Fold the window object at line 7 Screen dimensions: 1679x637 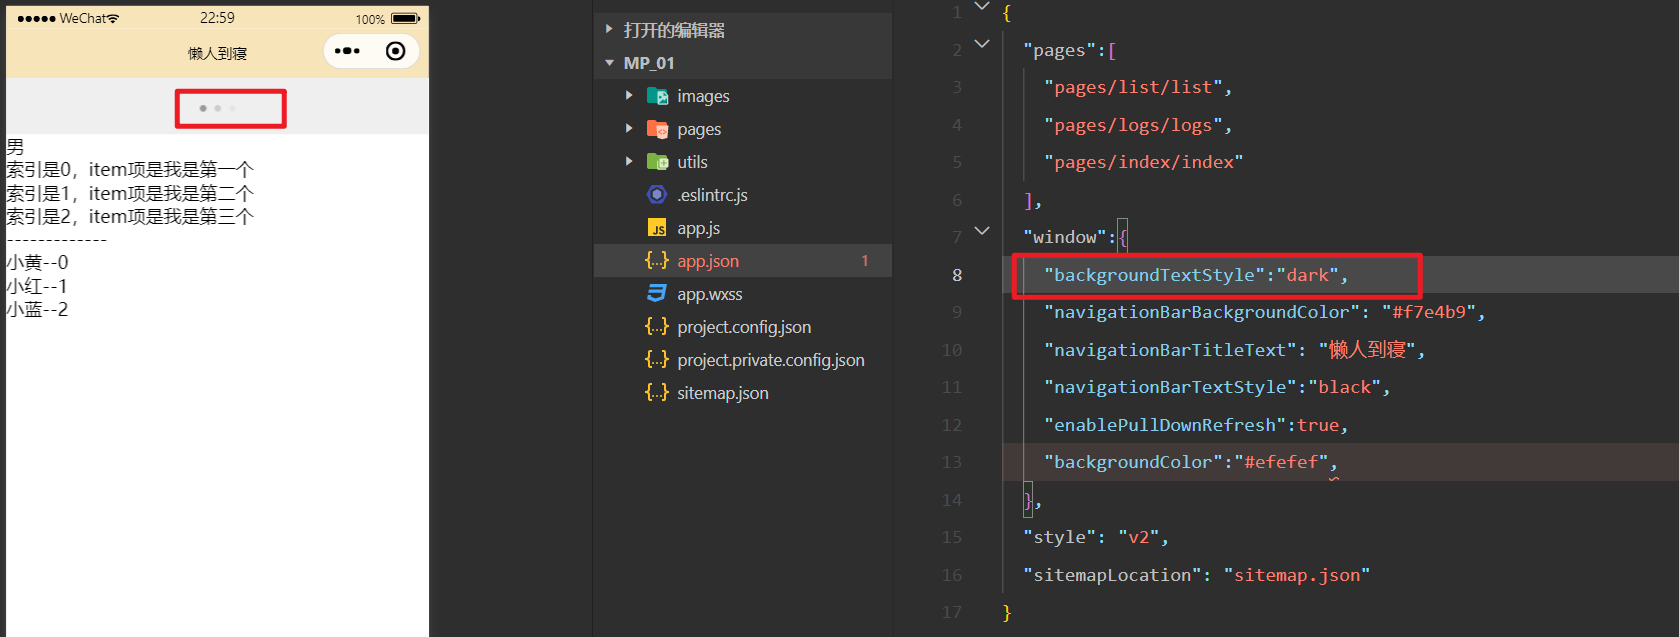(x=982, y=231)
